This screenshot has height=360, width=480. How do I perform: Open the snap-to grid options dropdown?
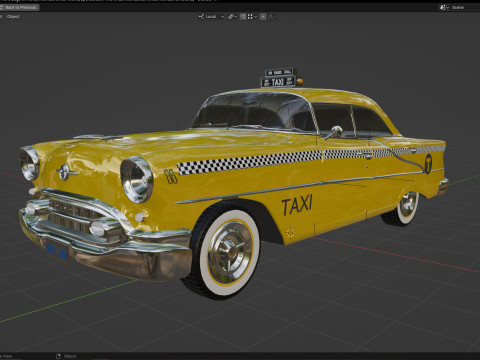click(252, 17)
